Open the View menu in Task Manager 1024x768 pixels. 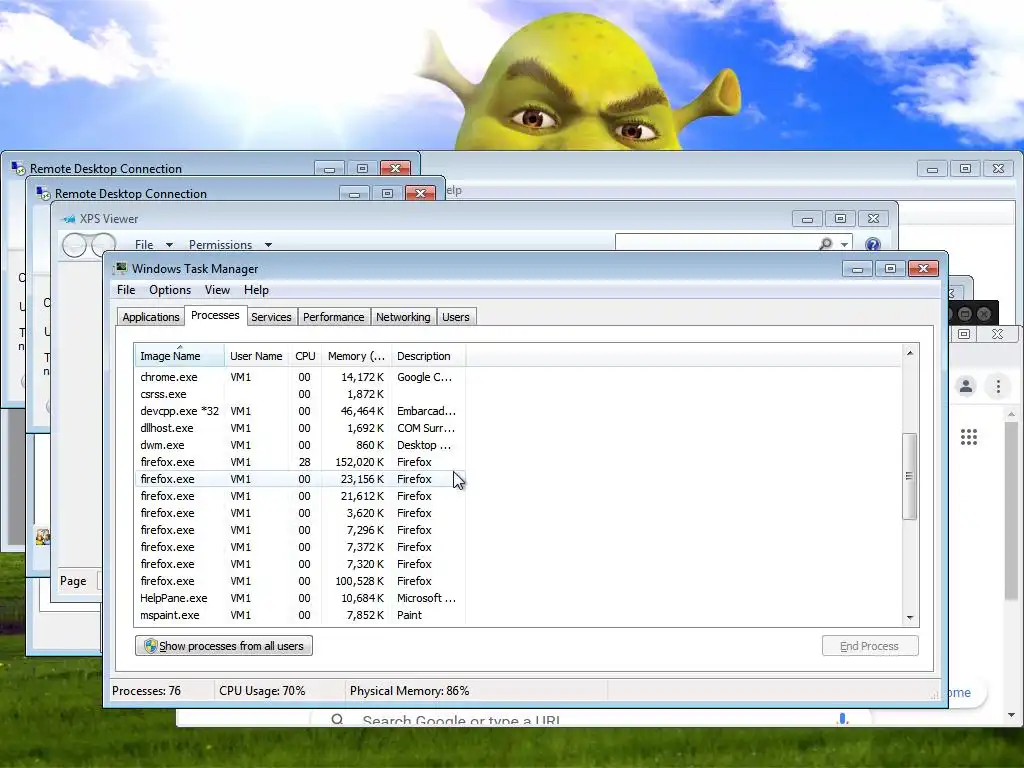click(217, 290)
